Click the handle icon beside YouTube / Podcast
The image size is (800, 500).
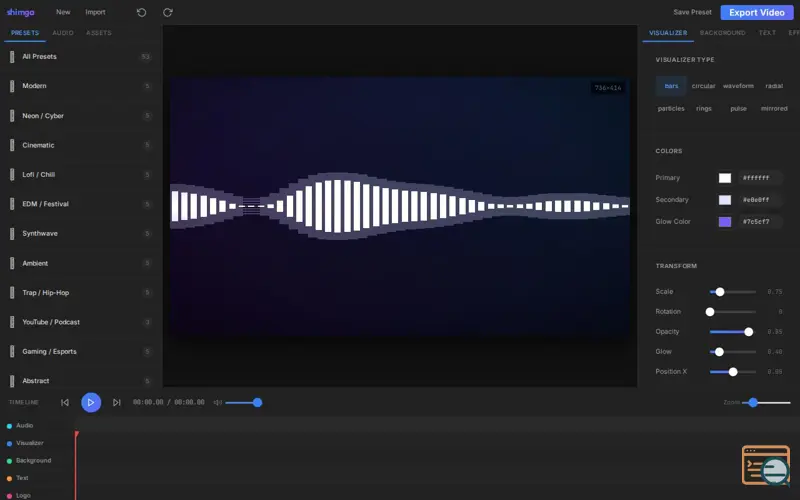point(12,322)
